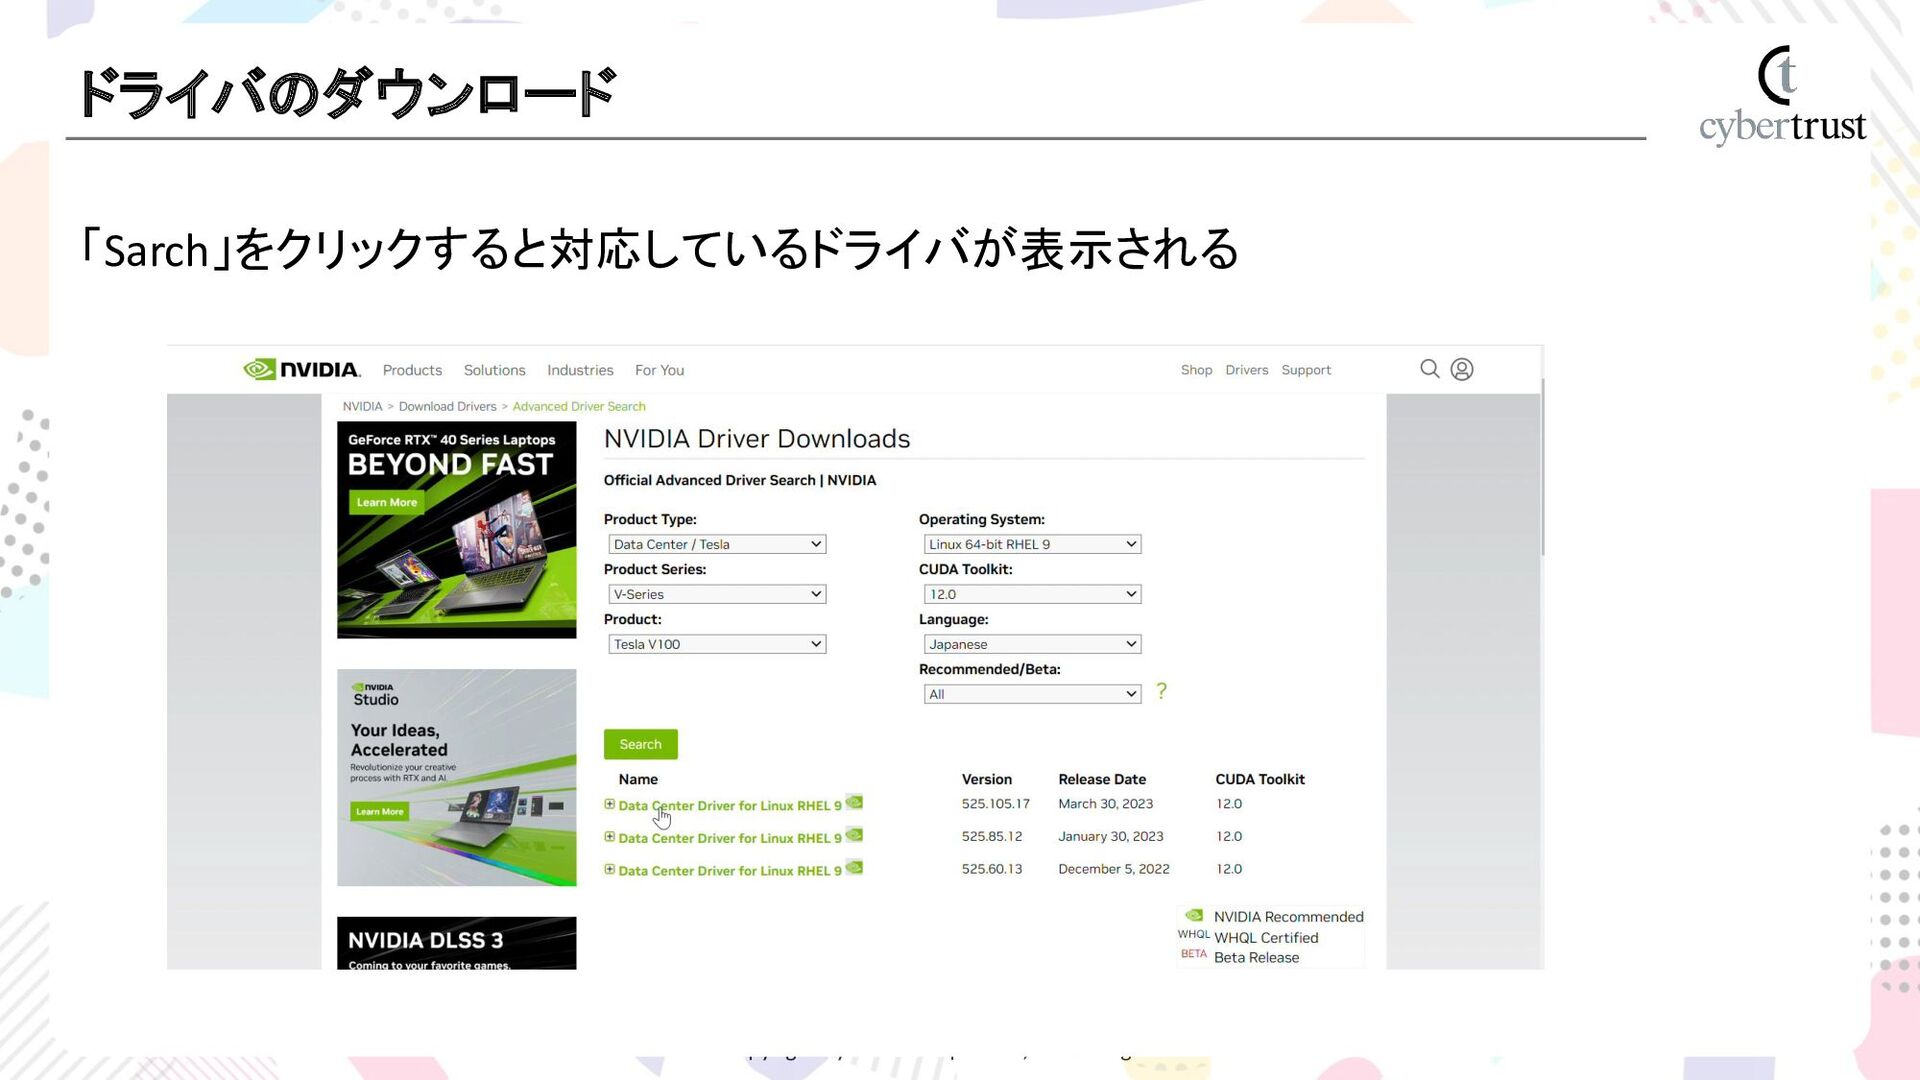Viewport: 1920px width, 1080px height.
Task: Open the Product dropdown showing Tesla V100
Action: click(x=717, y=644)
